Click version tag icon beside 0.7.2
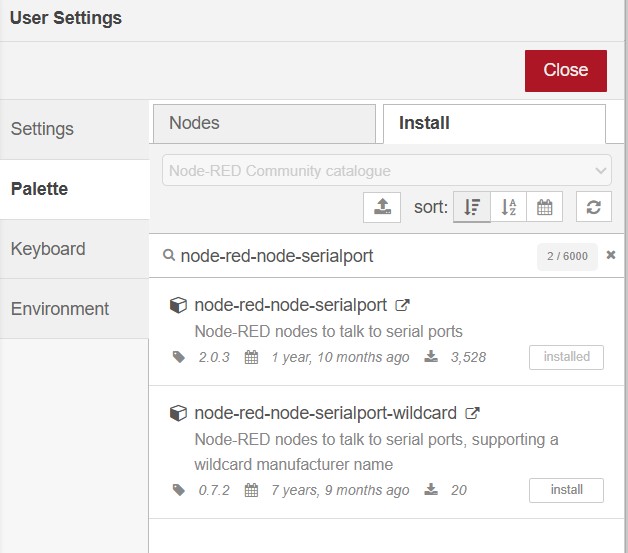 coord(179,490)
